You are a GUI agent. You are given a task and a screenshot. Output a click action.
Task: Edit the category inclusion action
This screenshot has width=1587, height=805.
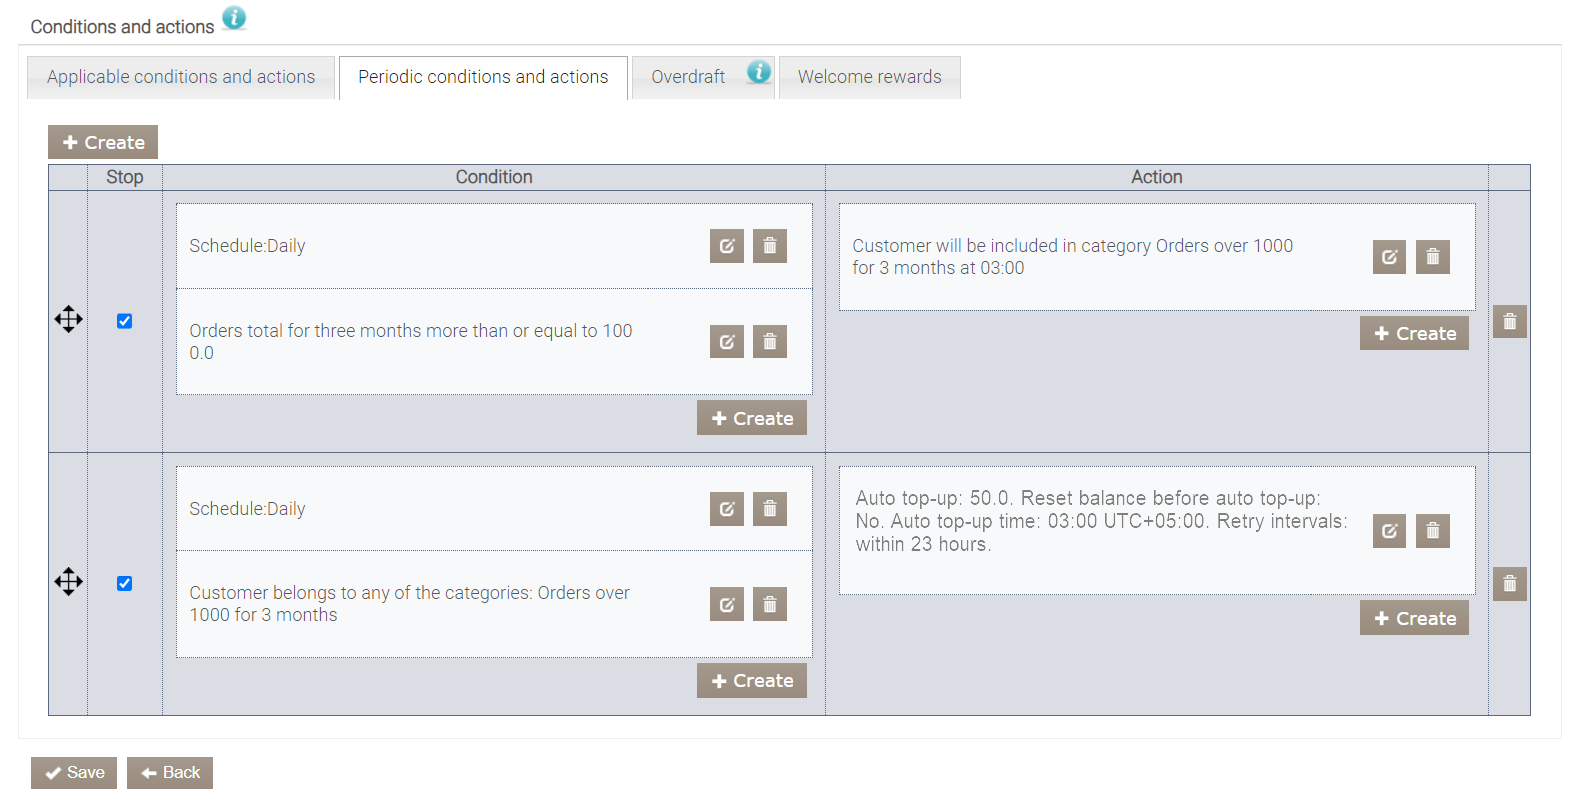1389,257
